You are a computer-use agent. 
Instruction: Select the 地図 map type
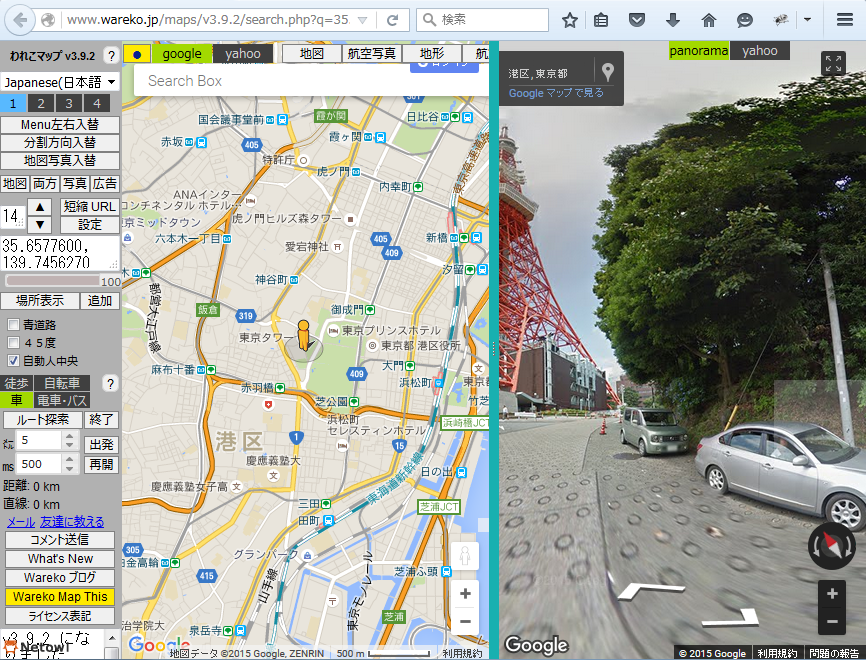[312, 54]
